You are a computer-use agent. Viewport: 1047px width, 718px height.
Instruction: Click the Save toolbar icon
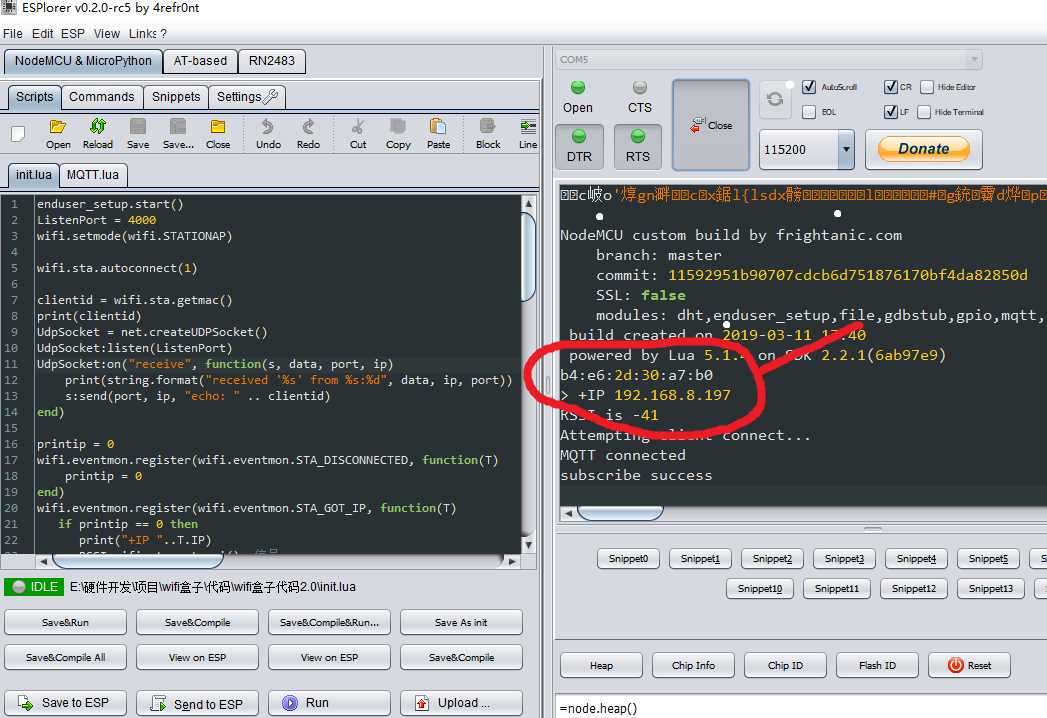[138, 134]
